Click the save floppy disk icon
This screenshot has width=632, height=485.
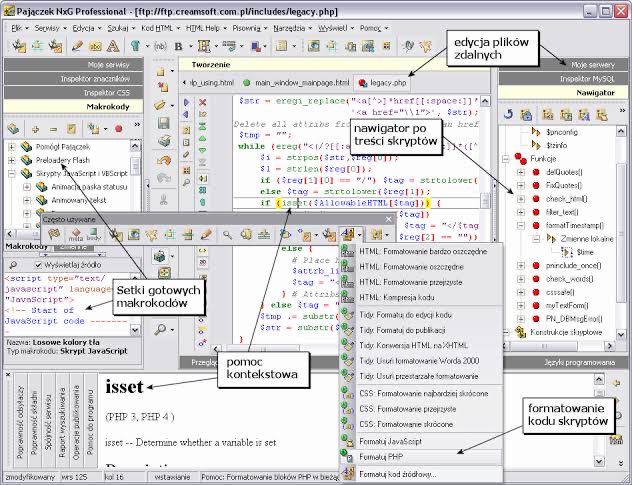163,123
